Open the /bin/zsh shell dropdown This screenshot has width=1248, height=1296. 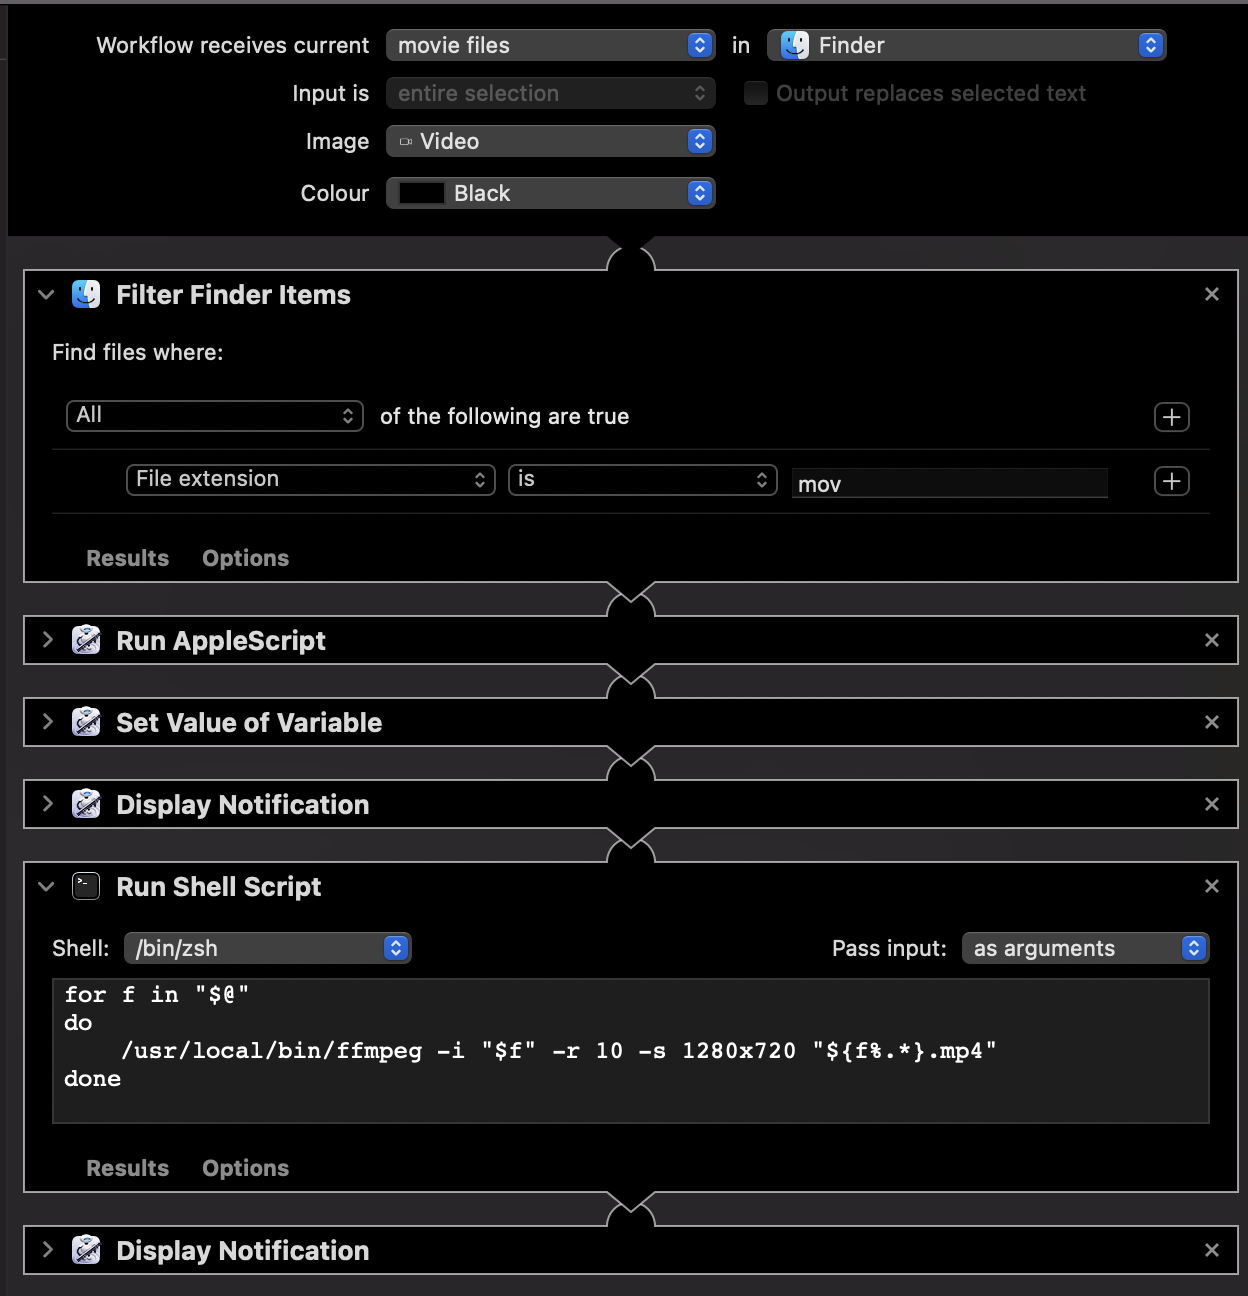[x=268, y=948]
